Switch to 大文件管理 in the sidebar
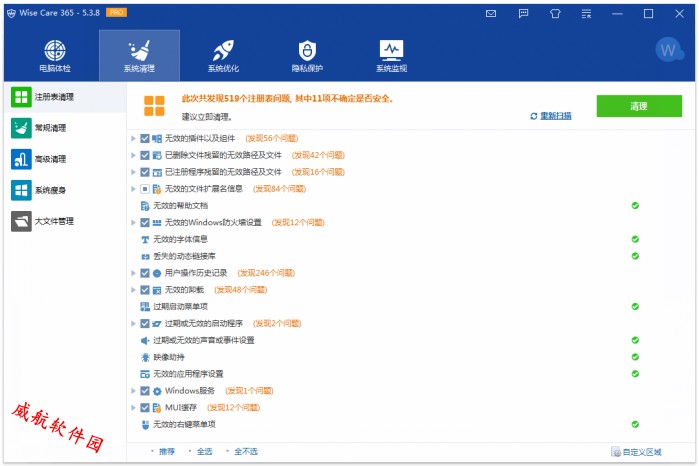This screenshot has width=699, height=466. tap(54, 221)
